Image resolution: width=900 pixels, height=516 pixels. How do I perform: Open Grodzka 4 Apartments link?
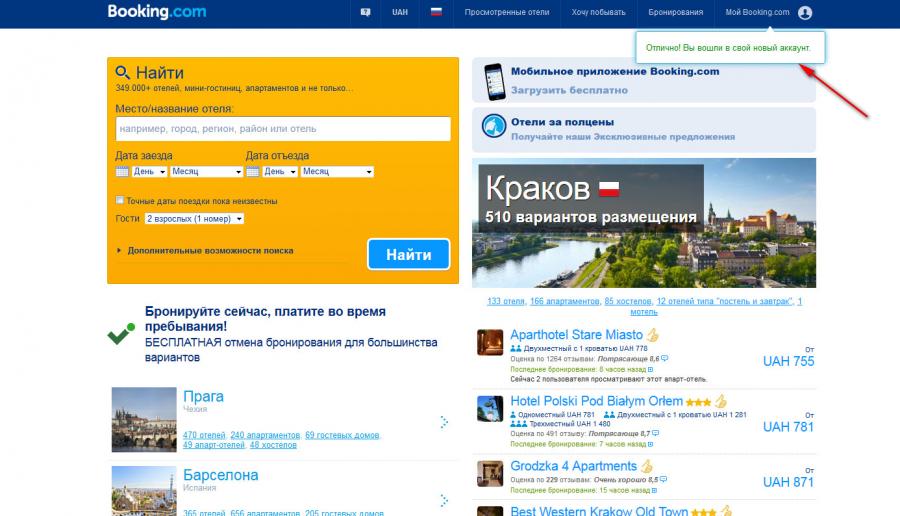573,465
